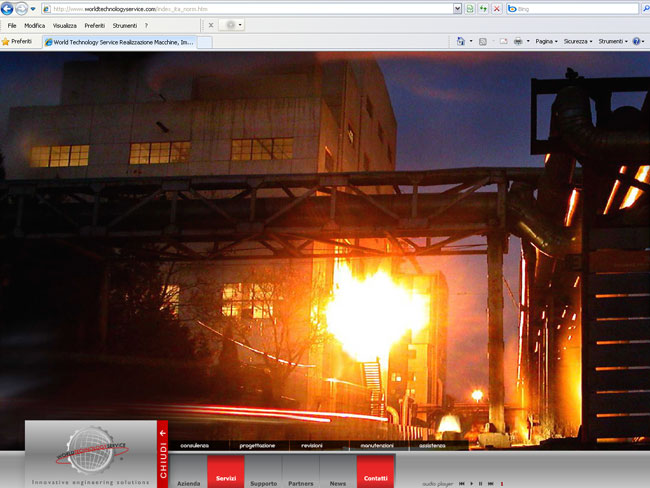This screenshot has height=488, width=650.
Task: Open the manutenzioni submenu link
Action: (377, 446)
